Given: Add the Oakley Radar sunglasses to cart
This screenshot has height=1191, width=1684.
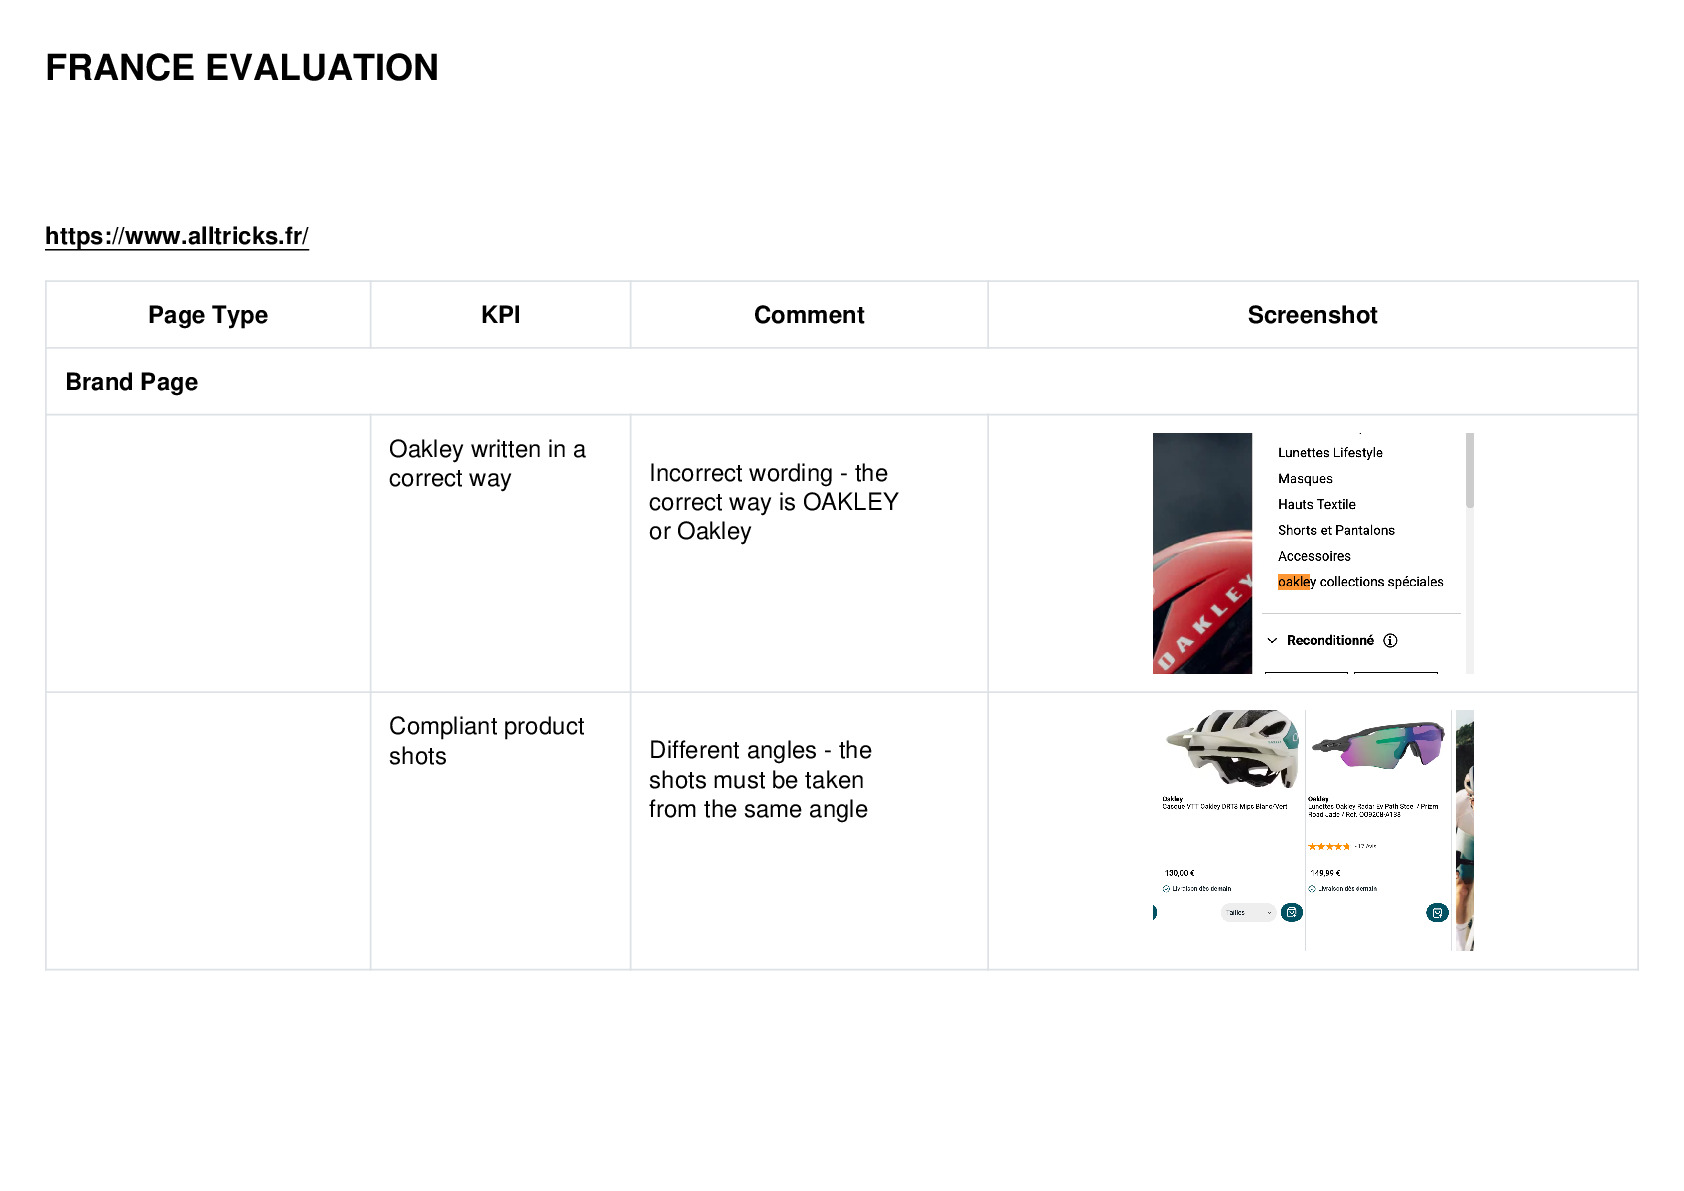Looking at the screenshot, I should tap(1437, 912).
